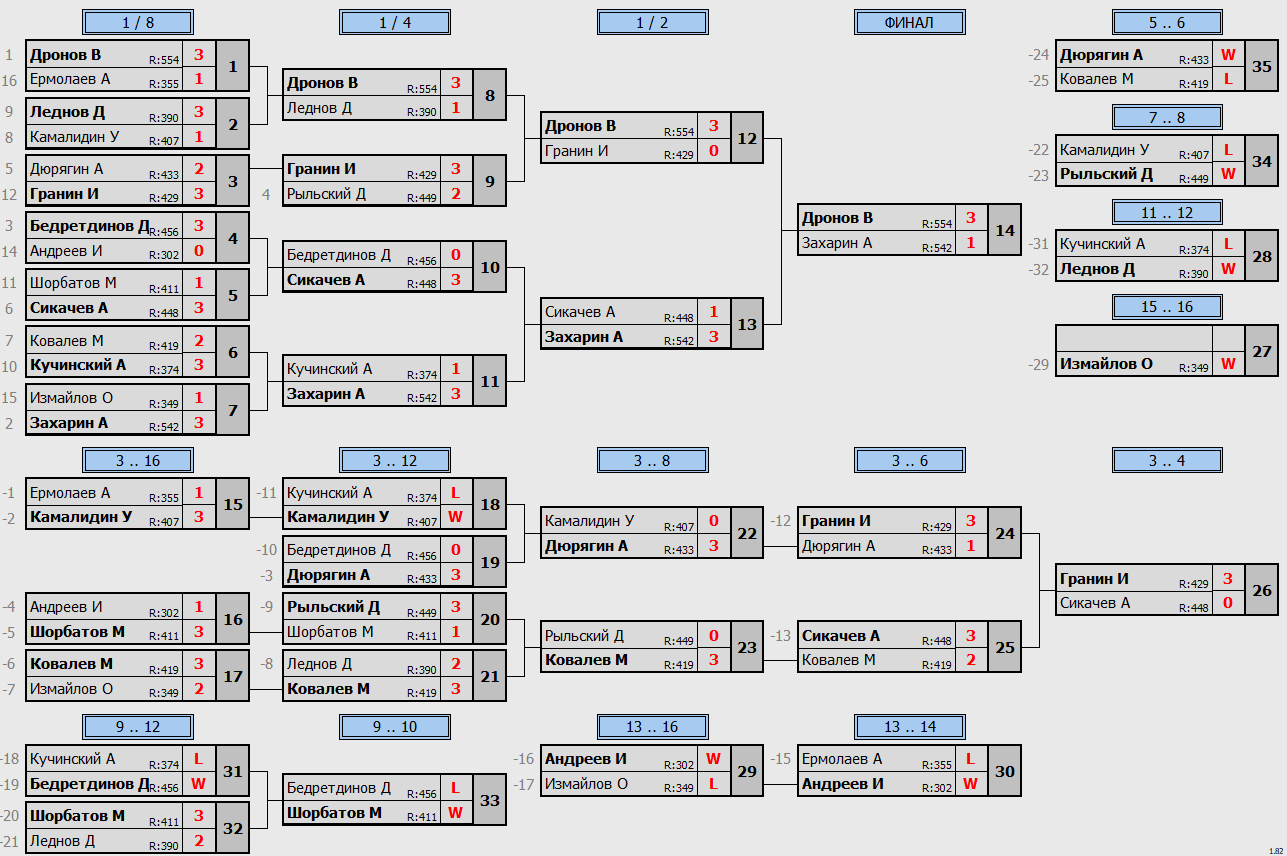Image resolution: width=1287 pixels, height=856 pixels.
Task: Click the 13 .. 14 bracket header
Action: tap(909, 727)
